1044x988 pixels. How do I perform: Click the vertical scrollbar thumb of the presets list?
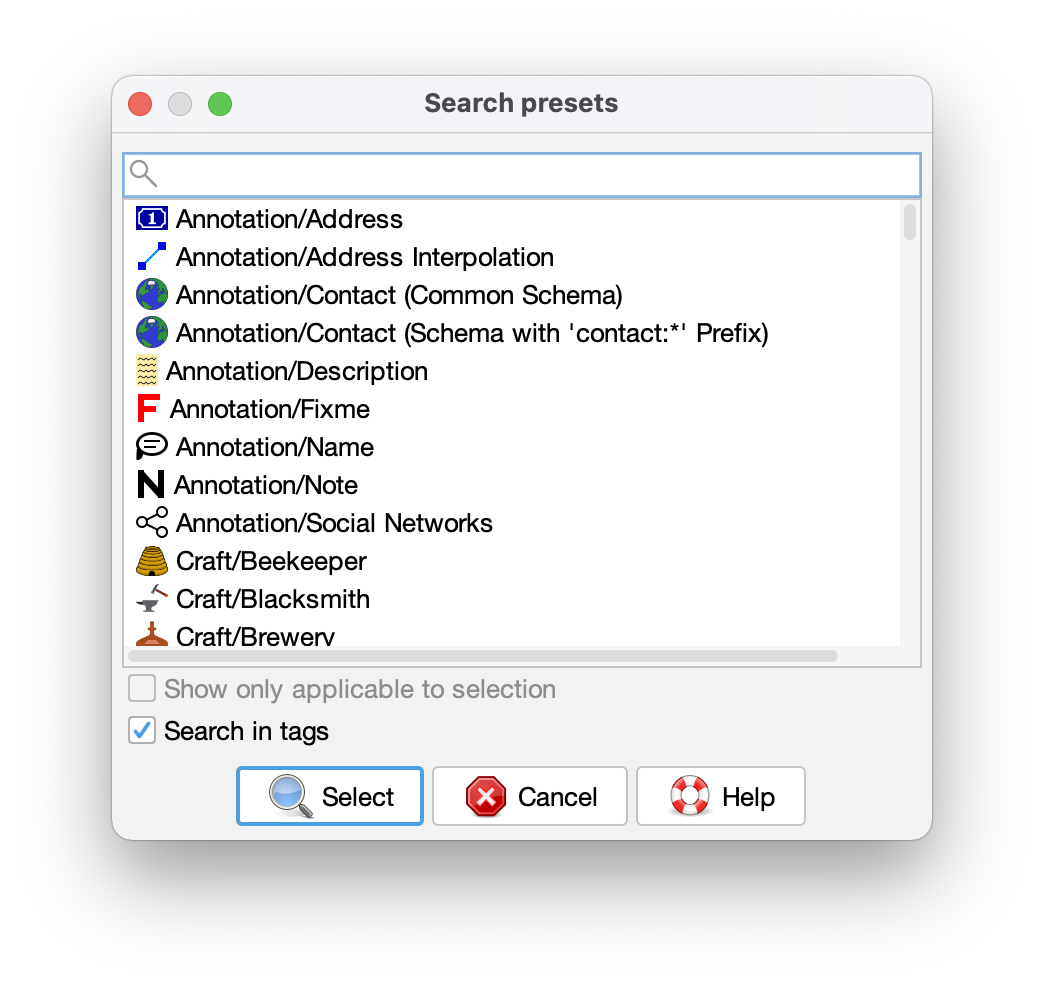pos(910,222)
